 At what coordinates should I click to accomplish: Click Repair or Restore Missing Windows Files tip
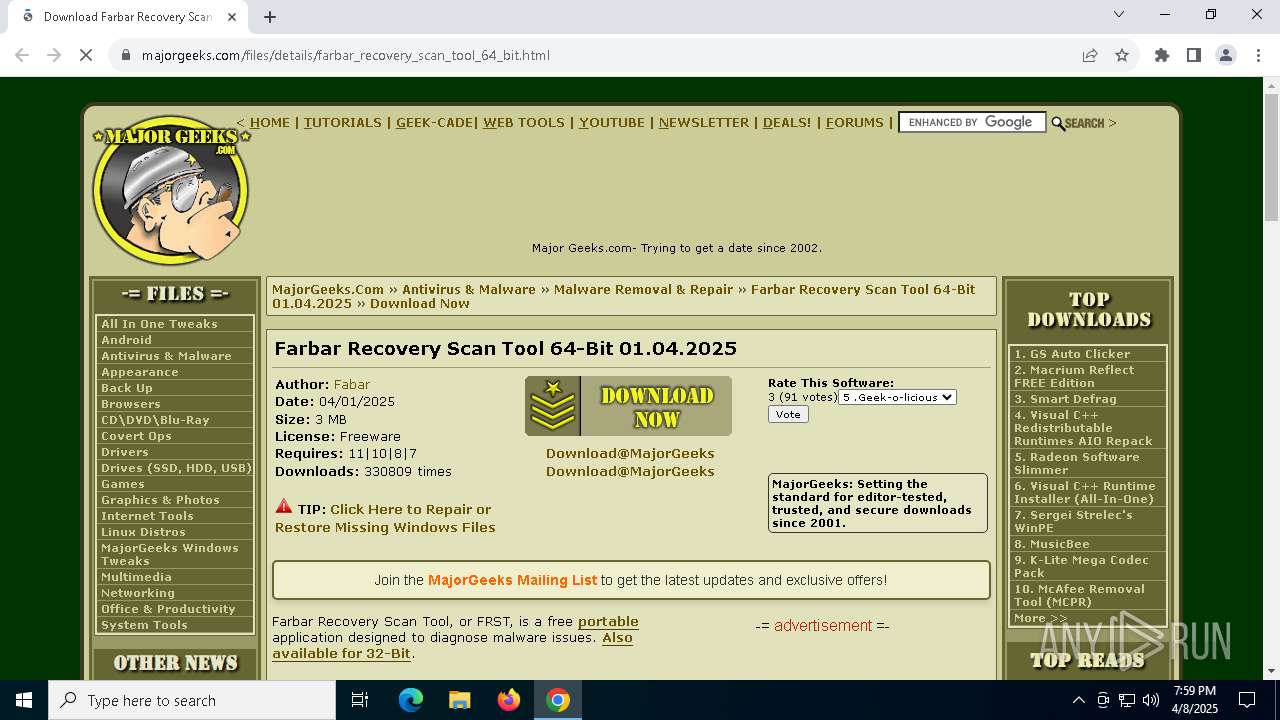385,518
